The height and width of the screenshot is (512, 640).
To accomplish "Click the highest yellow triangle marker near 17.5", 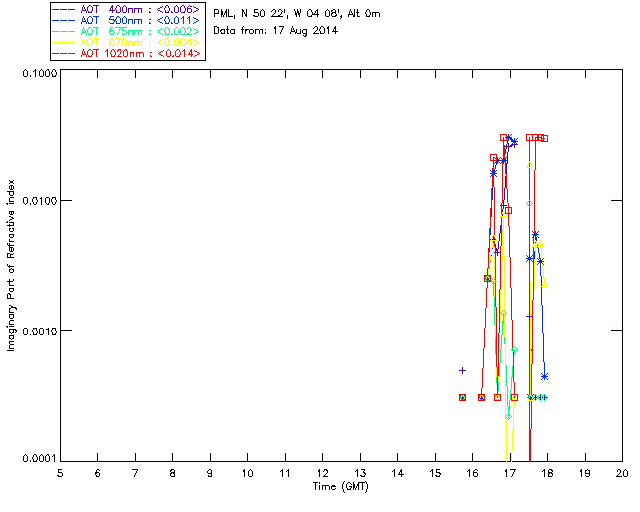I will [x=529, y=165].
